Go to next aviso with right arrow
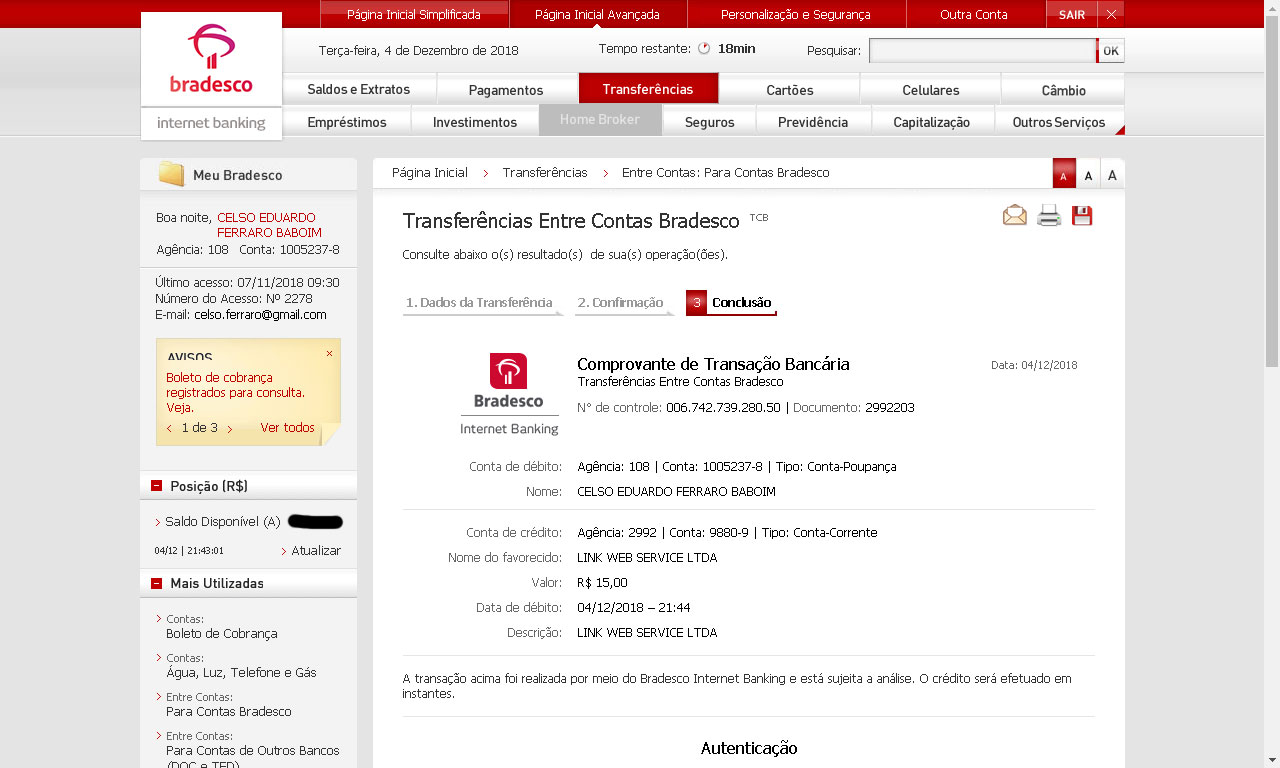Screen dimensions: 1280x768 point(230,429)
